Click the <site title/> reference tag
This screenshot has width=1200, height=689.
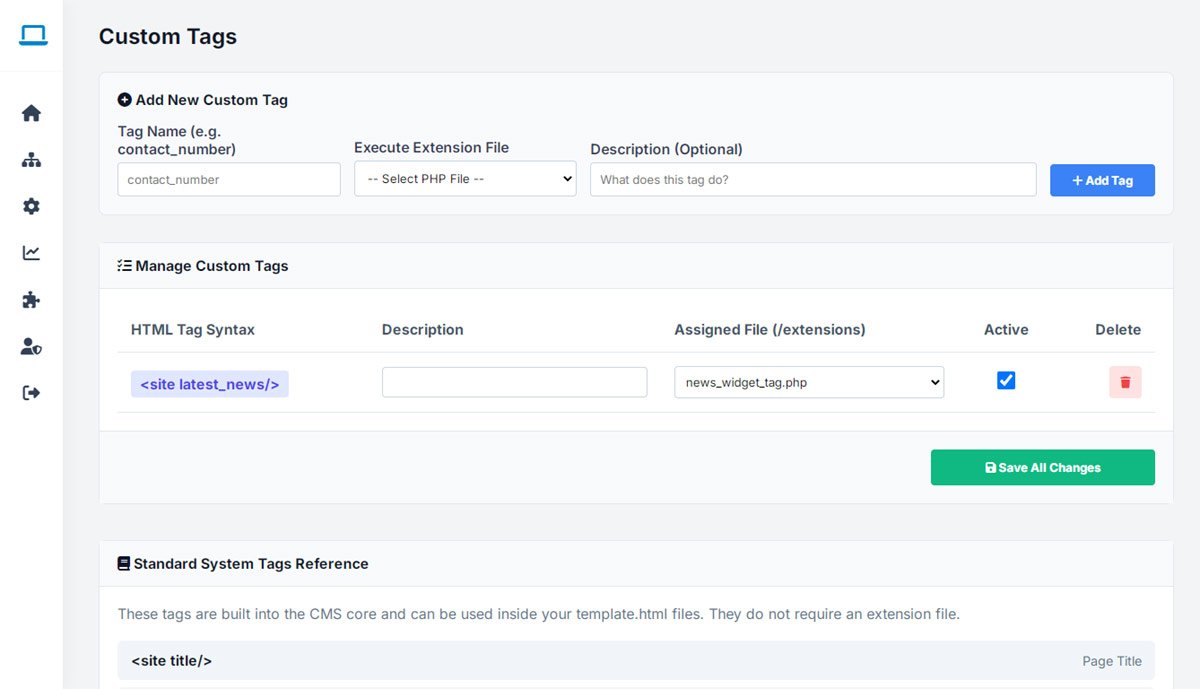(172, 661)
